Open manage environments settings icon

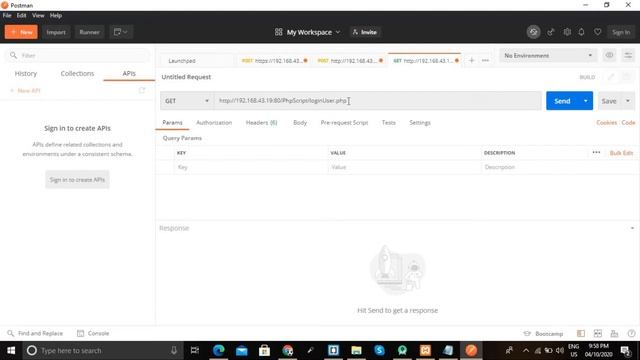(x=628, y=55)
